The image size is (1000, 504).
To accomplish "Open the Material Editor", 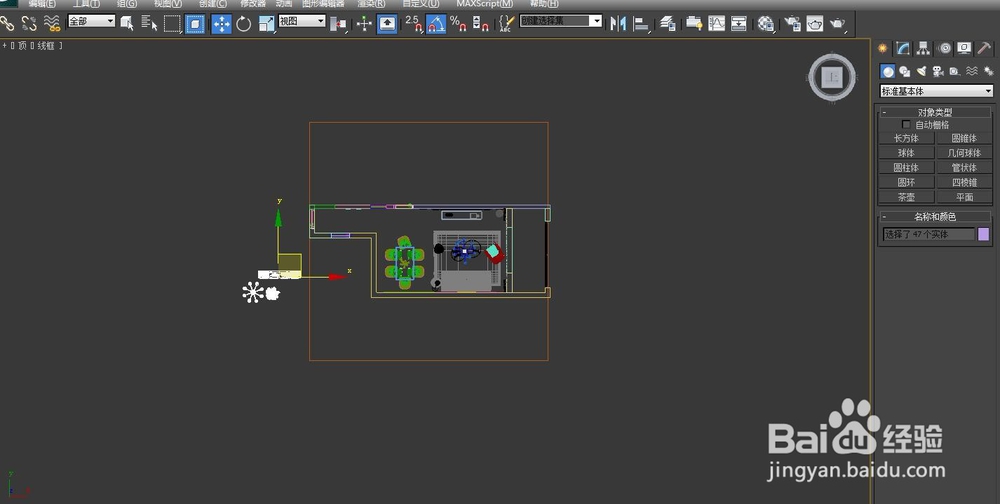I will tap(765, 24).
